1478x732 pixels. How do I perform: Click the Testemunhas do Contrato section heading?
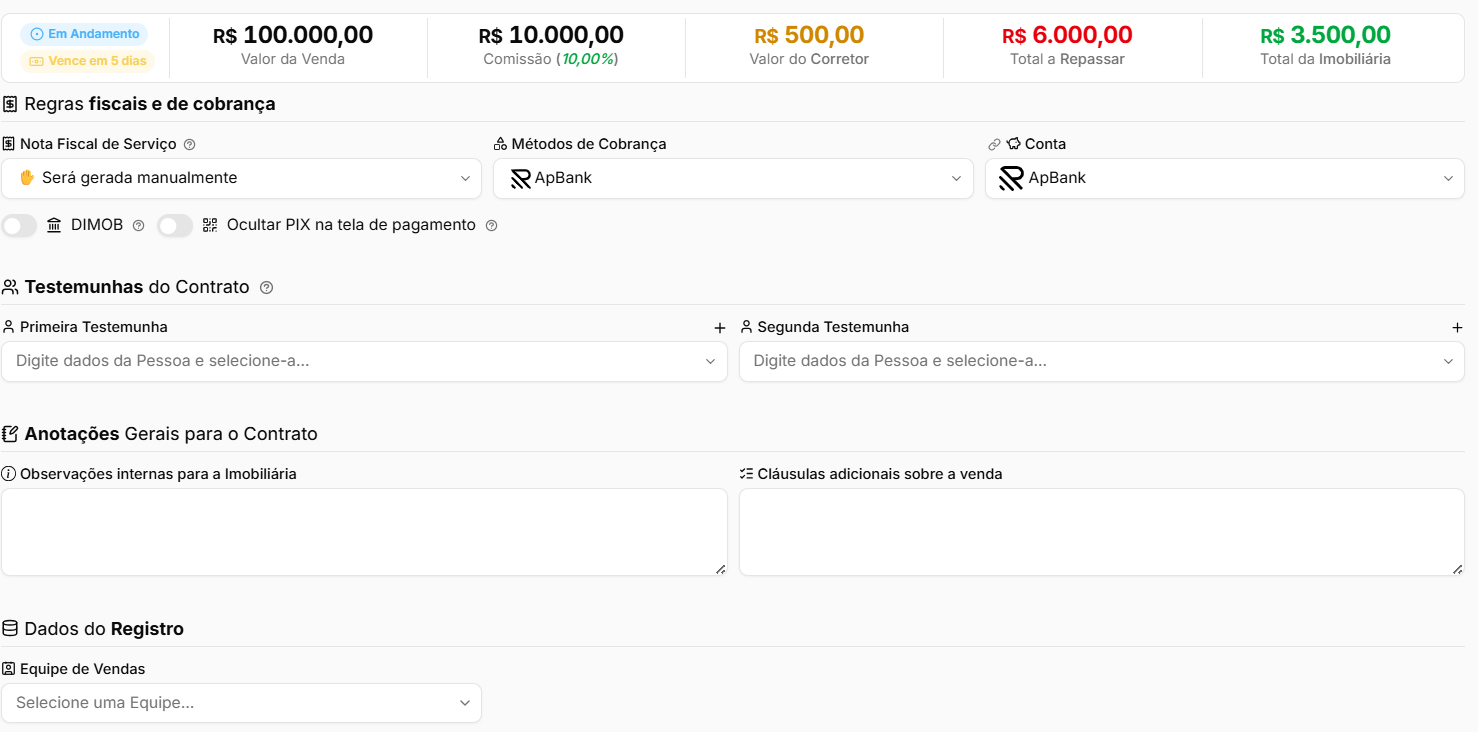tap(137, 287)
